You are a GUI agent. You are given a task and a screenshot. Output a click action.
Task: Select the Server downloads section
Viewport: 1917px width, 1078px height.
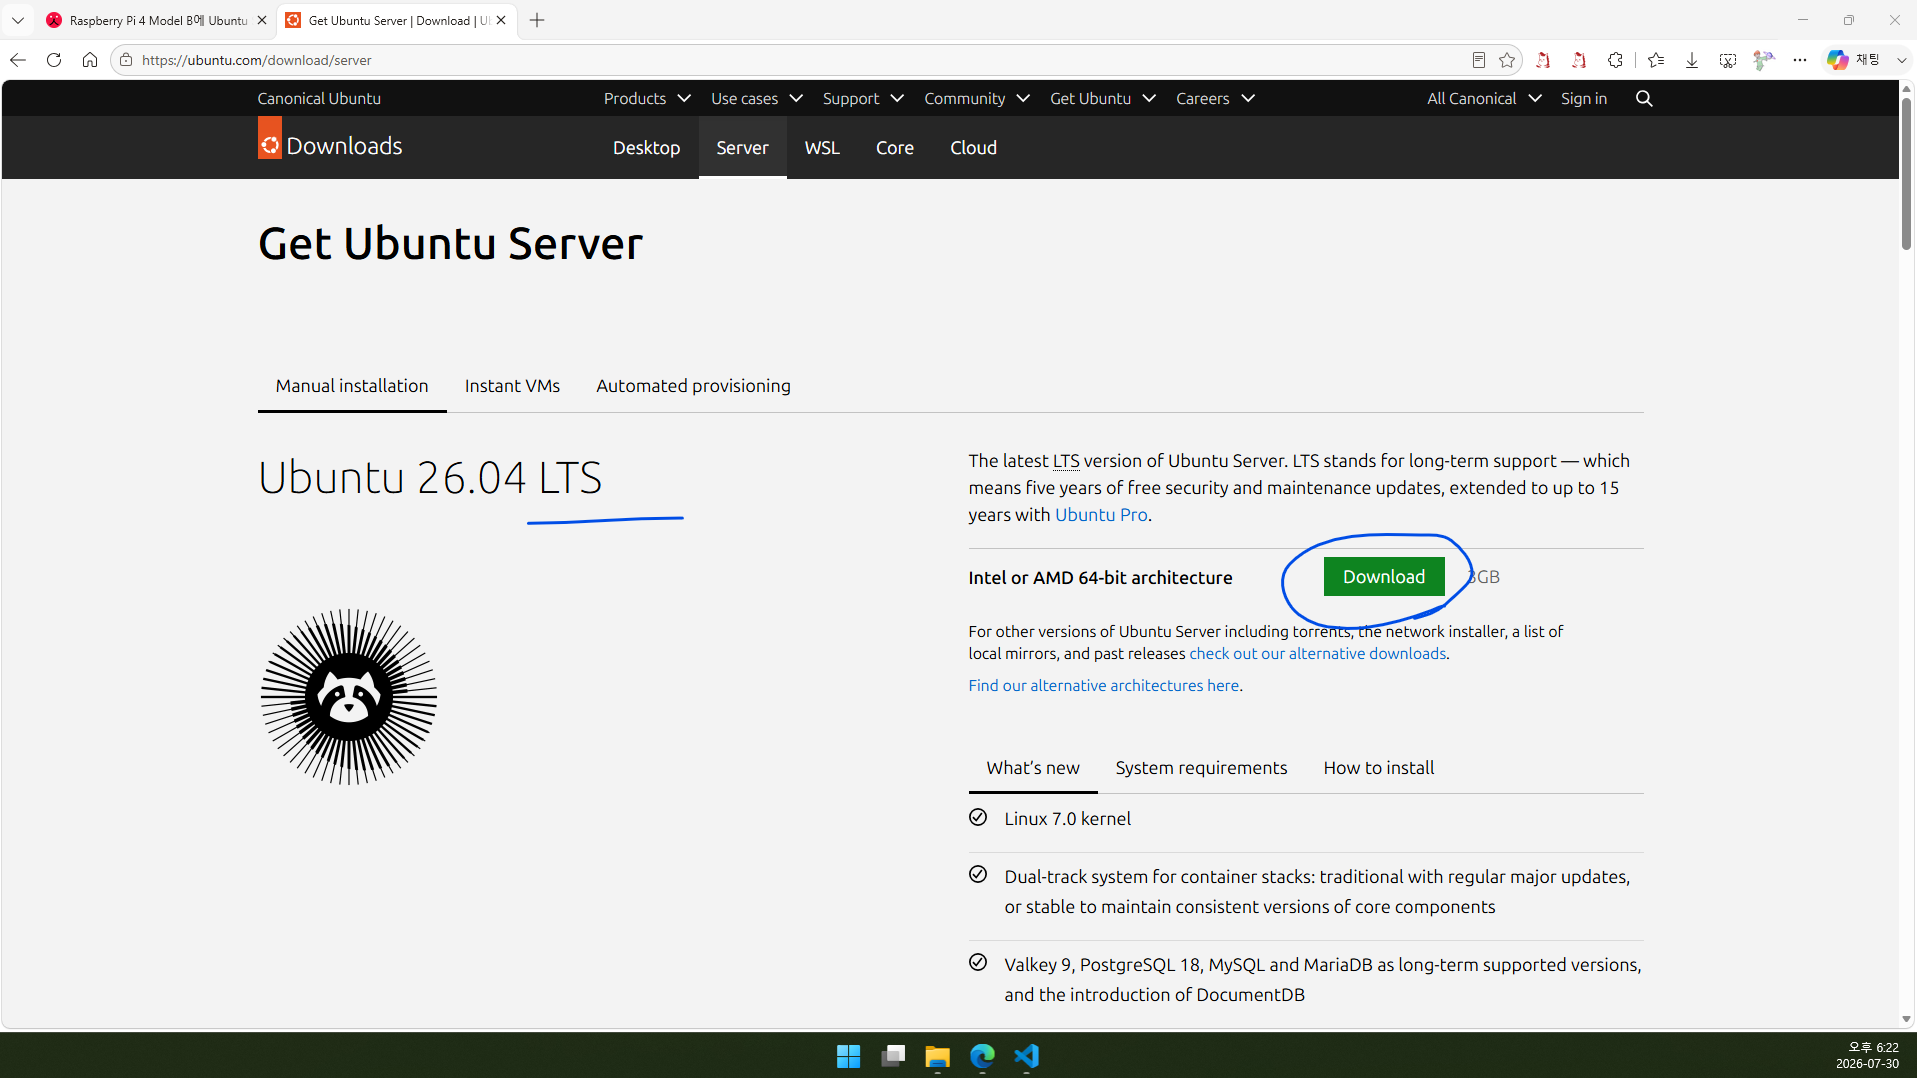point(742,148)
